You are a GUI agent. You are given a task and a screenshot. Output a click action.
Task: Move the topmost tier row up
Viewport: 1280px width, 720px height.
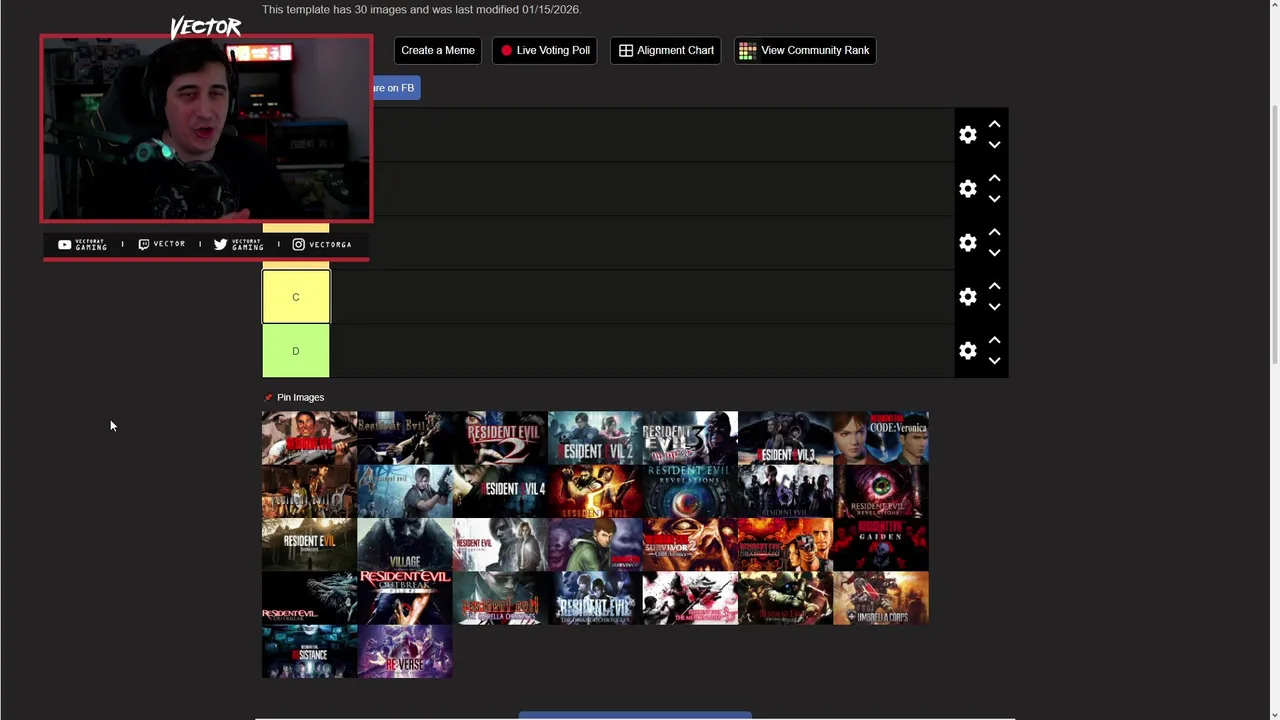(994, 124)
